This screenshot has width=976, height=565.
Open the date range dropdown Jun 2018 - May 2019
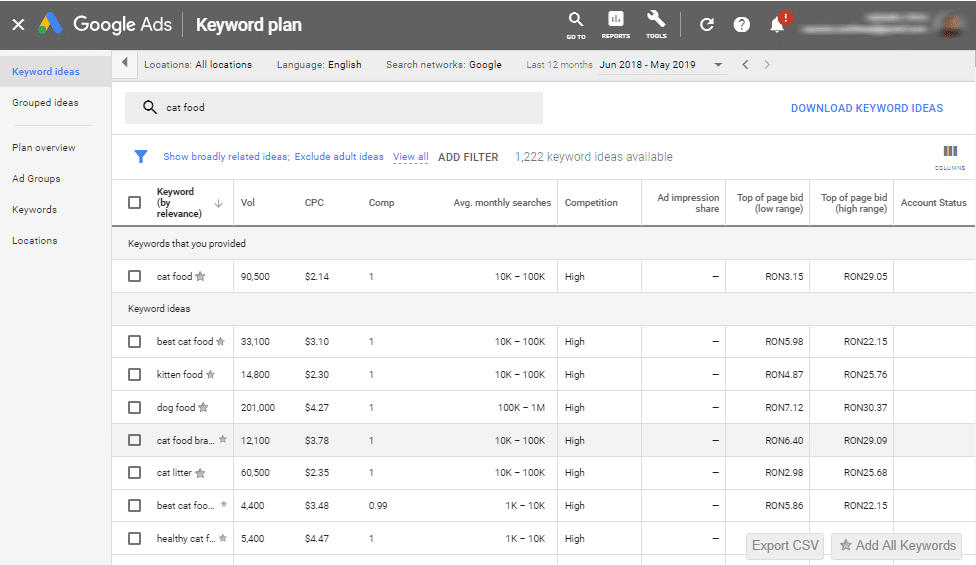pyautogui.click(x=663, y=65)
